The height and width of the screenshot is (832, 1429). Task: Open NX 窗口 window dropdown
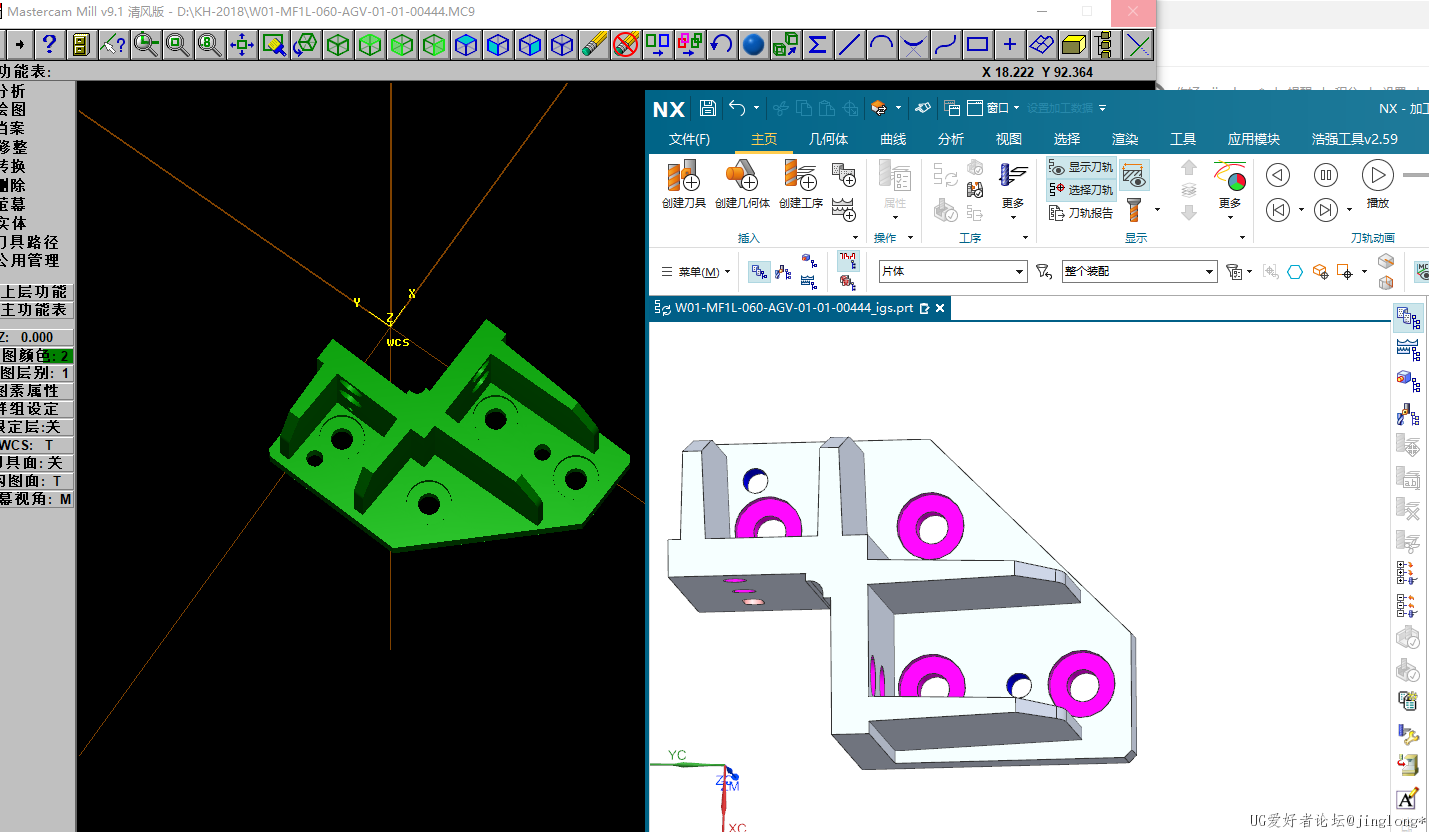[1003, 108]
